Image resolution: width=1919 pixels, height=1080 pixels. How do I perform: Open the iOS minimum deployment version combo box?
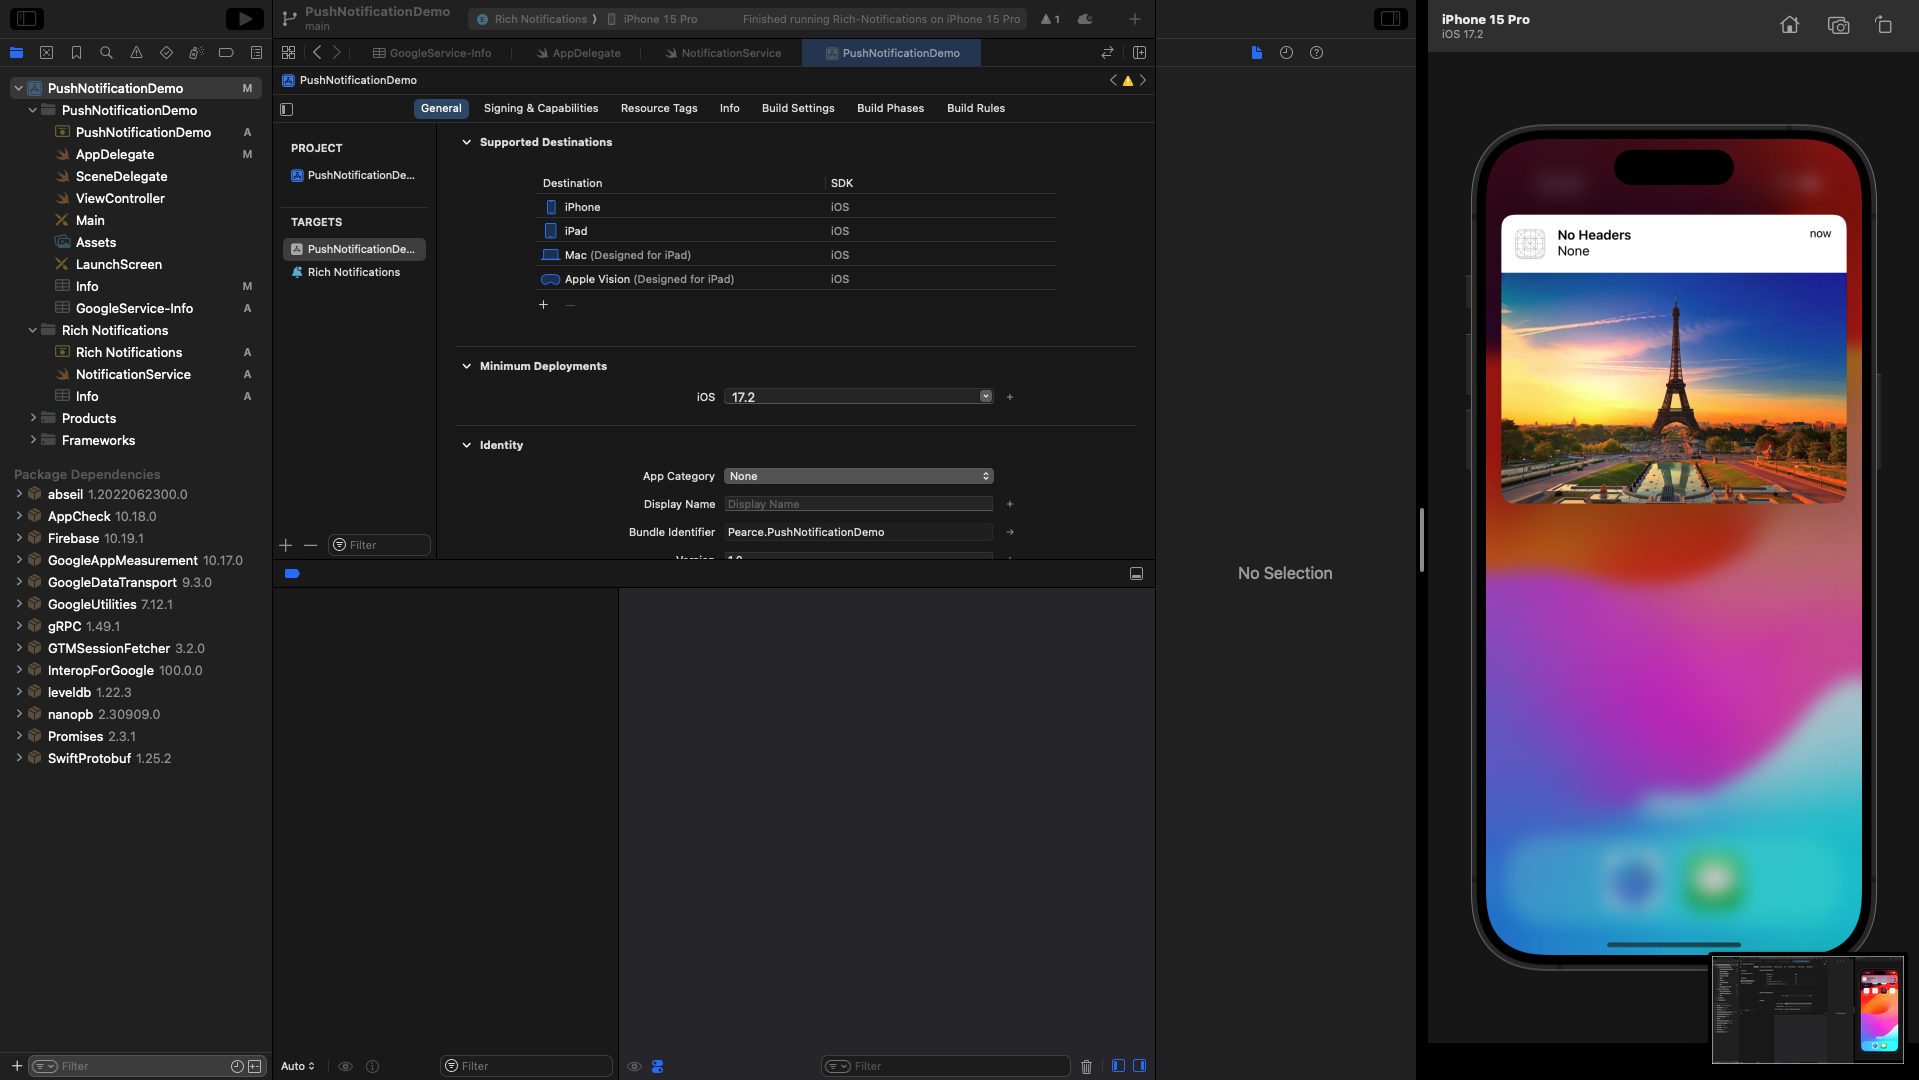(985, 397)
